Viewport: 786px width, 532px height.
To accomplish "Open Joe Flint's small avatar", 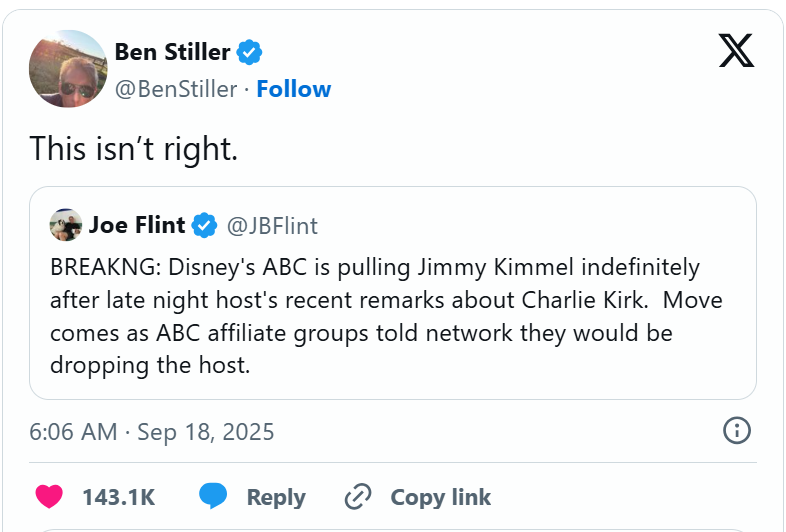I will (65, 225).
